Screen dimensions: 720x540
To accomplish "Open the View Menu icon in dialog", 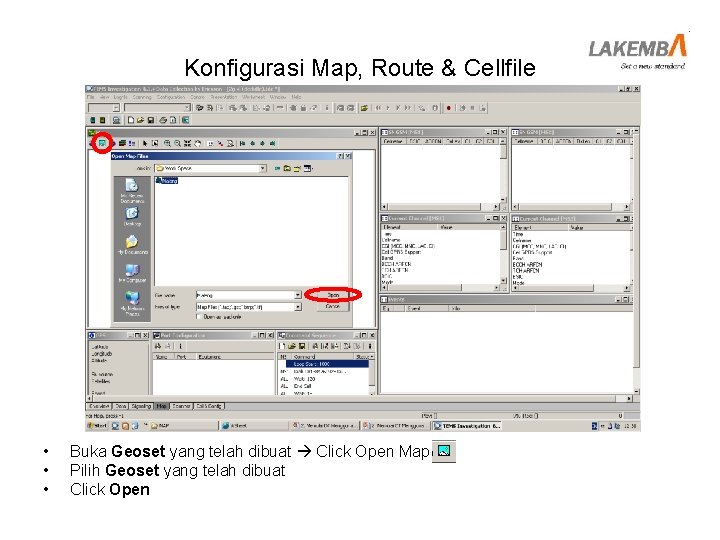I will (x=308, y=169).
